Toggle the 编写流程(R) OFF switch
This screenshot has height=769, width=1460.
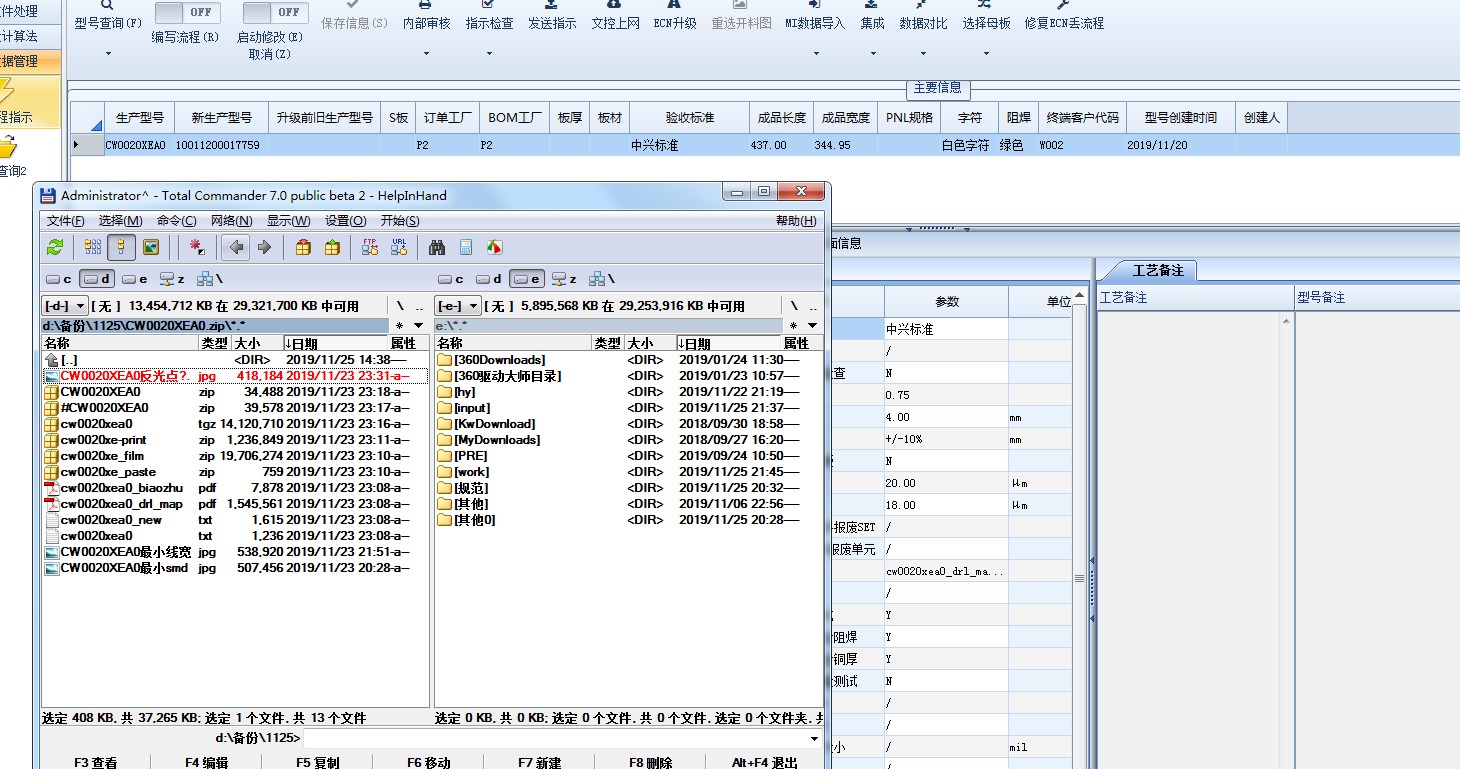pos(188,12)
